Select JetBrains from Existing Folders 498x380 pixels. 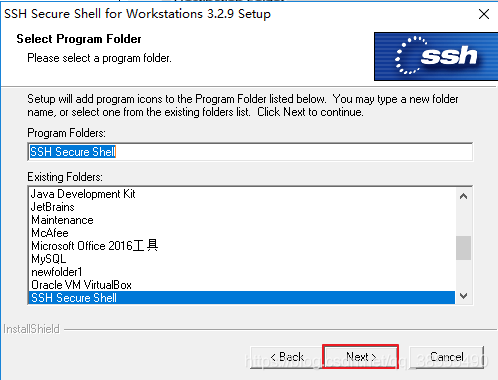pyautogui.click(x=242, y=207)
